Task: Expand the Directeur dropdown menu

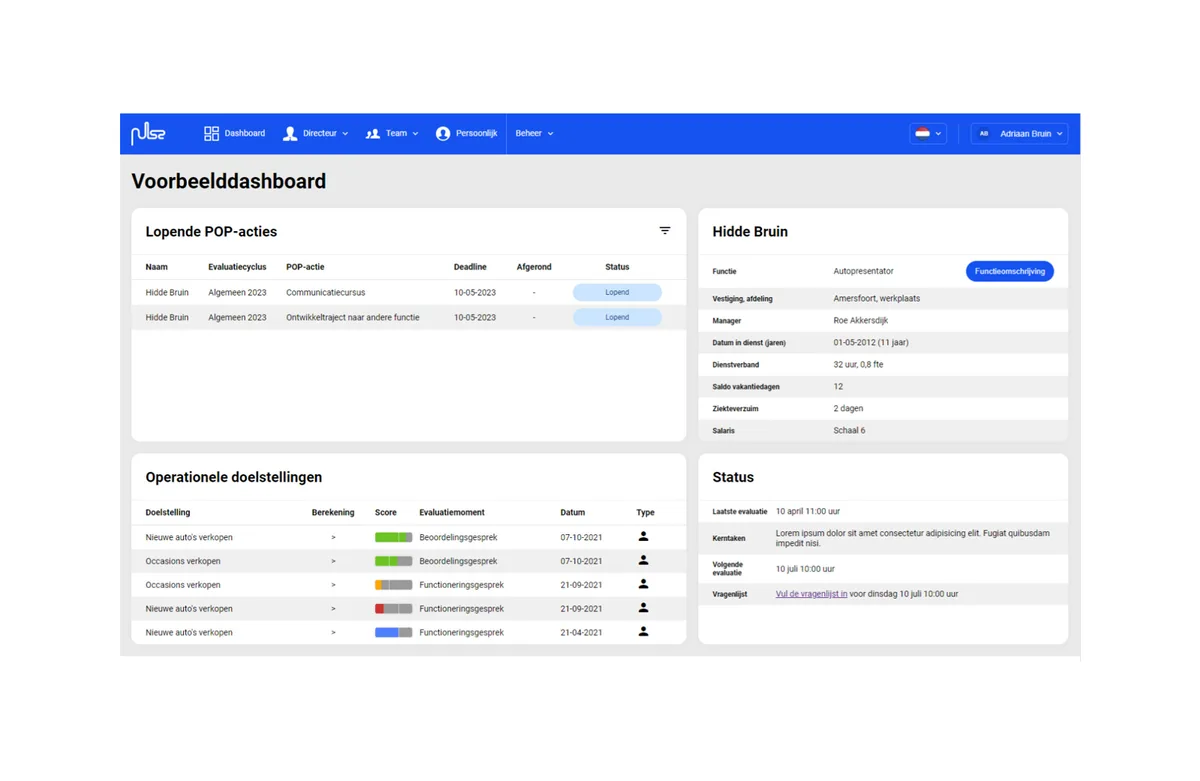Action: (x=345, y=134)
